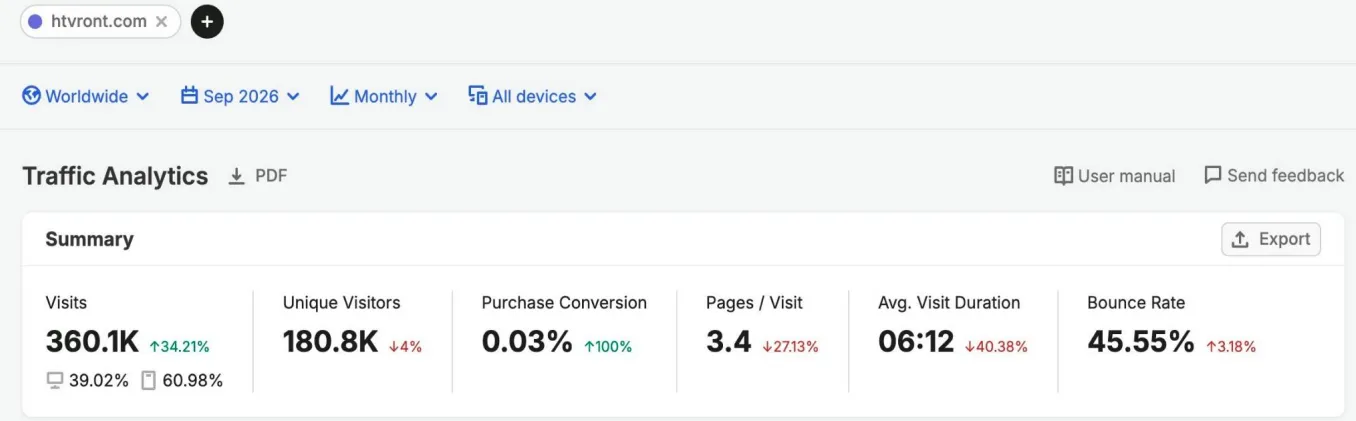The image size is (1356, 421).
Task: Click the Traffic Analytics page title
Action: [115, 176]
